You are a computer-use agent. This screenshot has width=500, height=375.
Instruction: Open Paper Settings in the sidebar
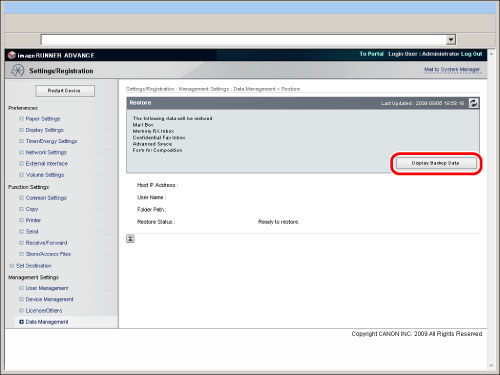click(43, 119)
